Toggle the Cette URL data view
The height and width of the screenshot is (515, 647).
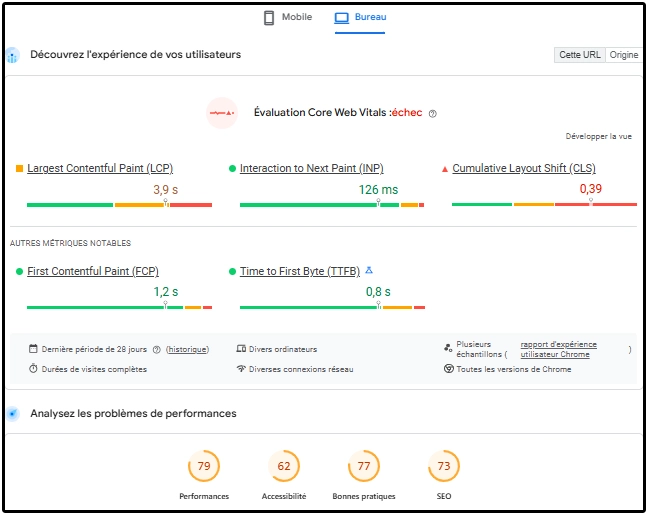coord(580,55)
